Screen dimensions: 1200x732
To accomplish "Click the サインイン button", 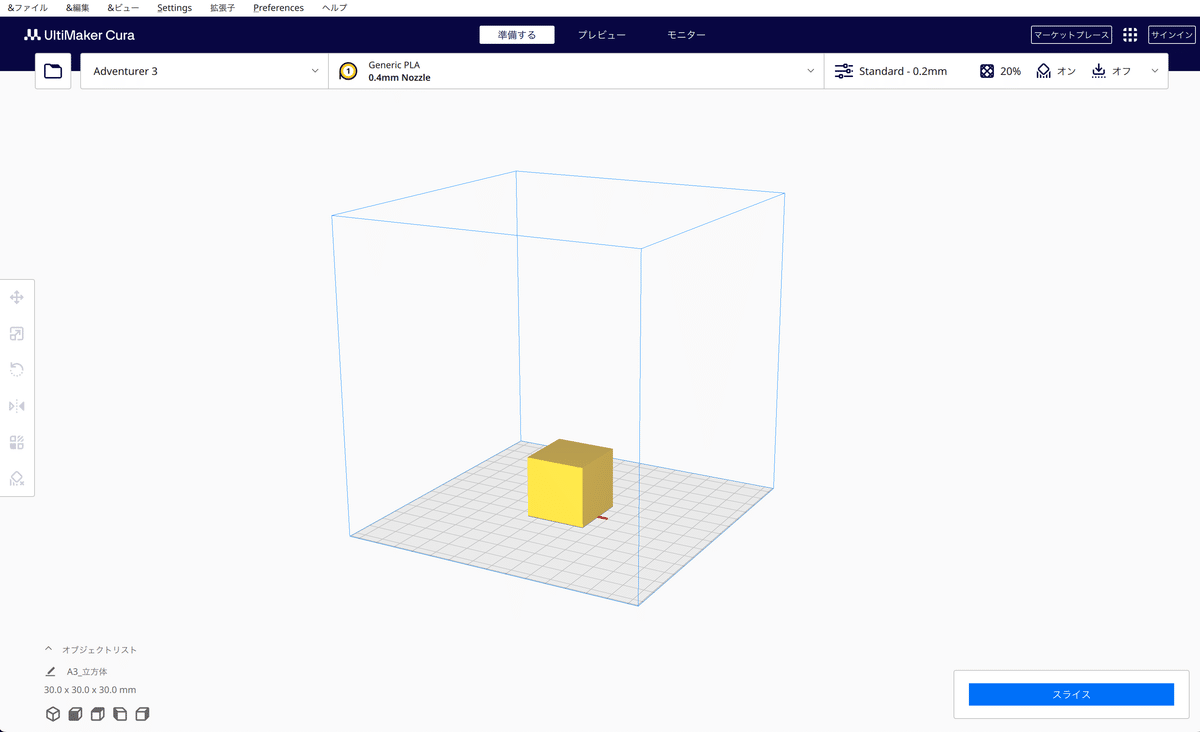I will [1171, 35].
